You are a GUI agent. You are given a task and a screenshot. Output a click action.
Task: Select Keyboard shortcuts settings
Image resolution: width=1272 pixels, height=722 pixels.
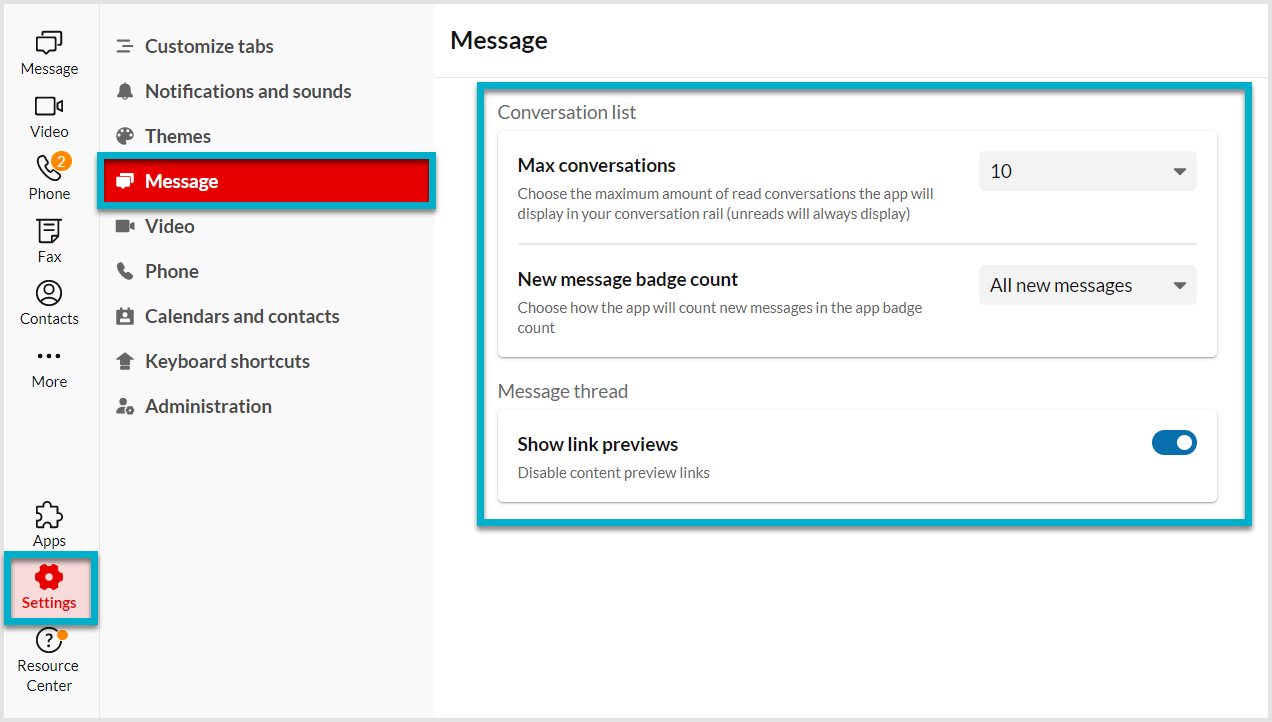pos(227,361)
